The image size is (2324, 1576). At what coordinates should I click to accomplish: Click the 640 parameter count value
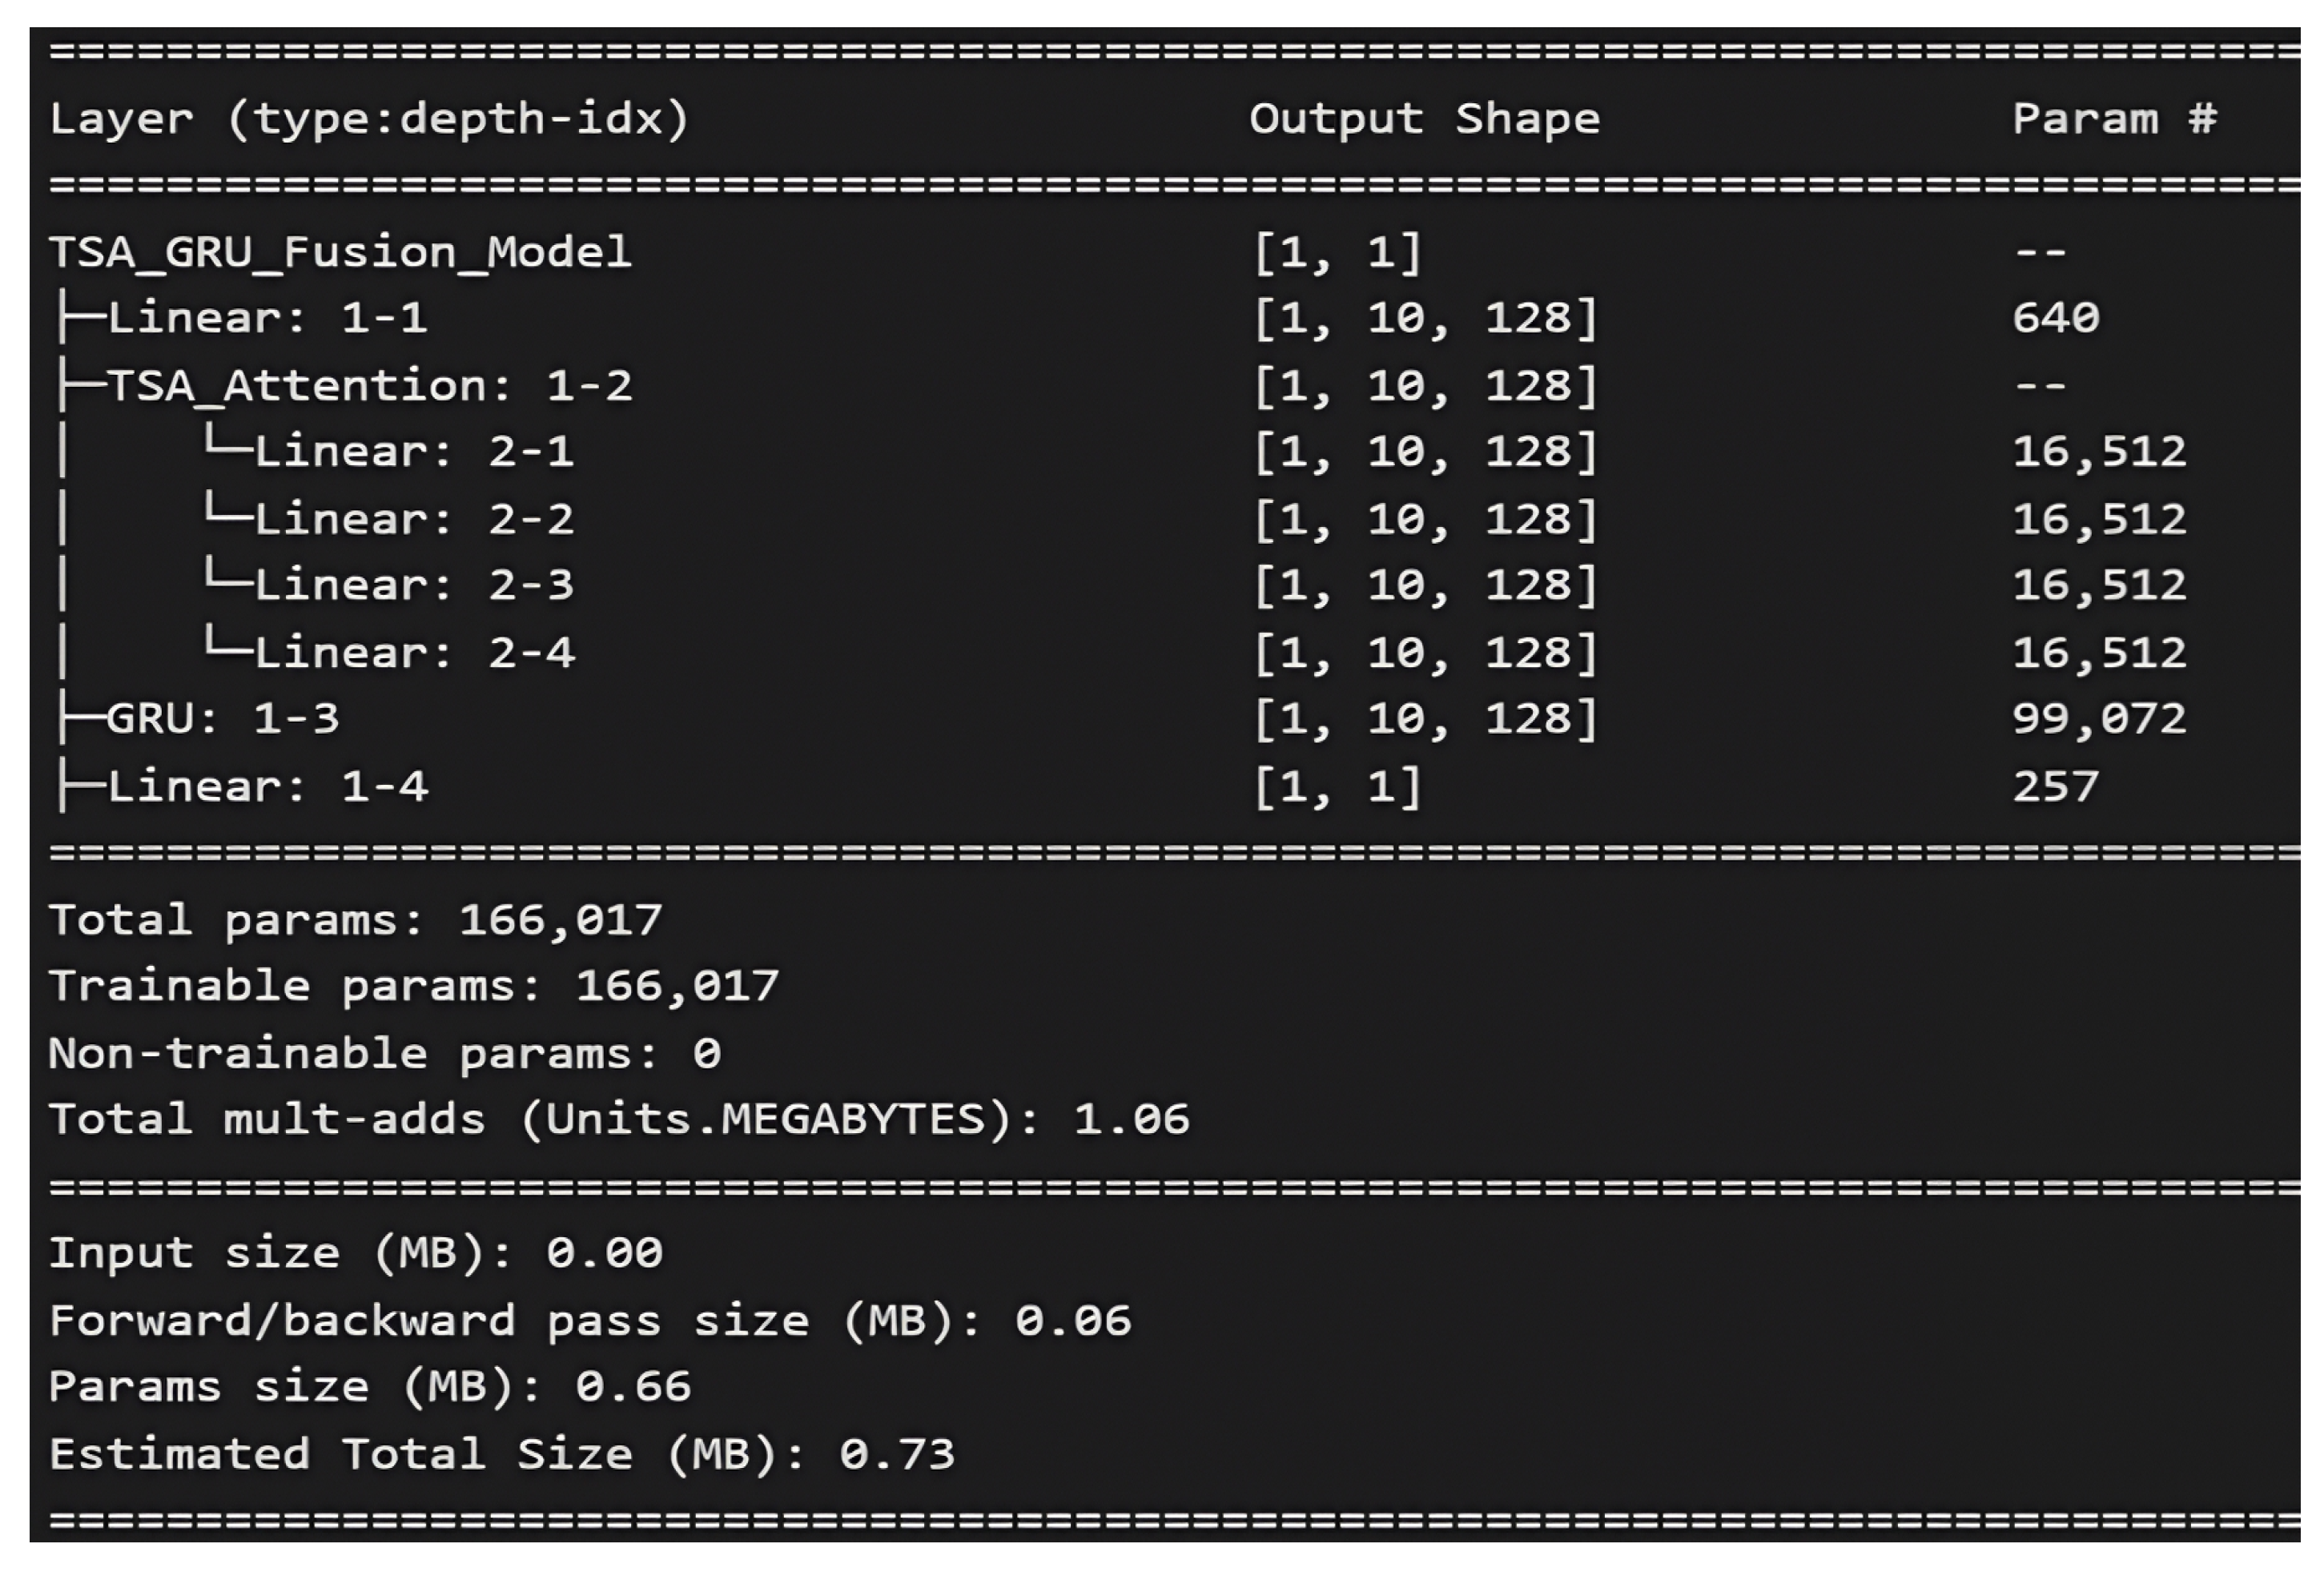[2055, 319]
